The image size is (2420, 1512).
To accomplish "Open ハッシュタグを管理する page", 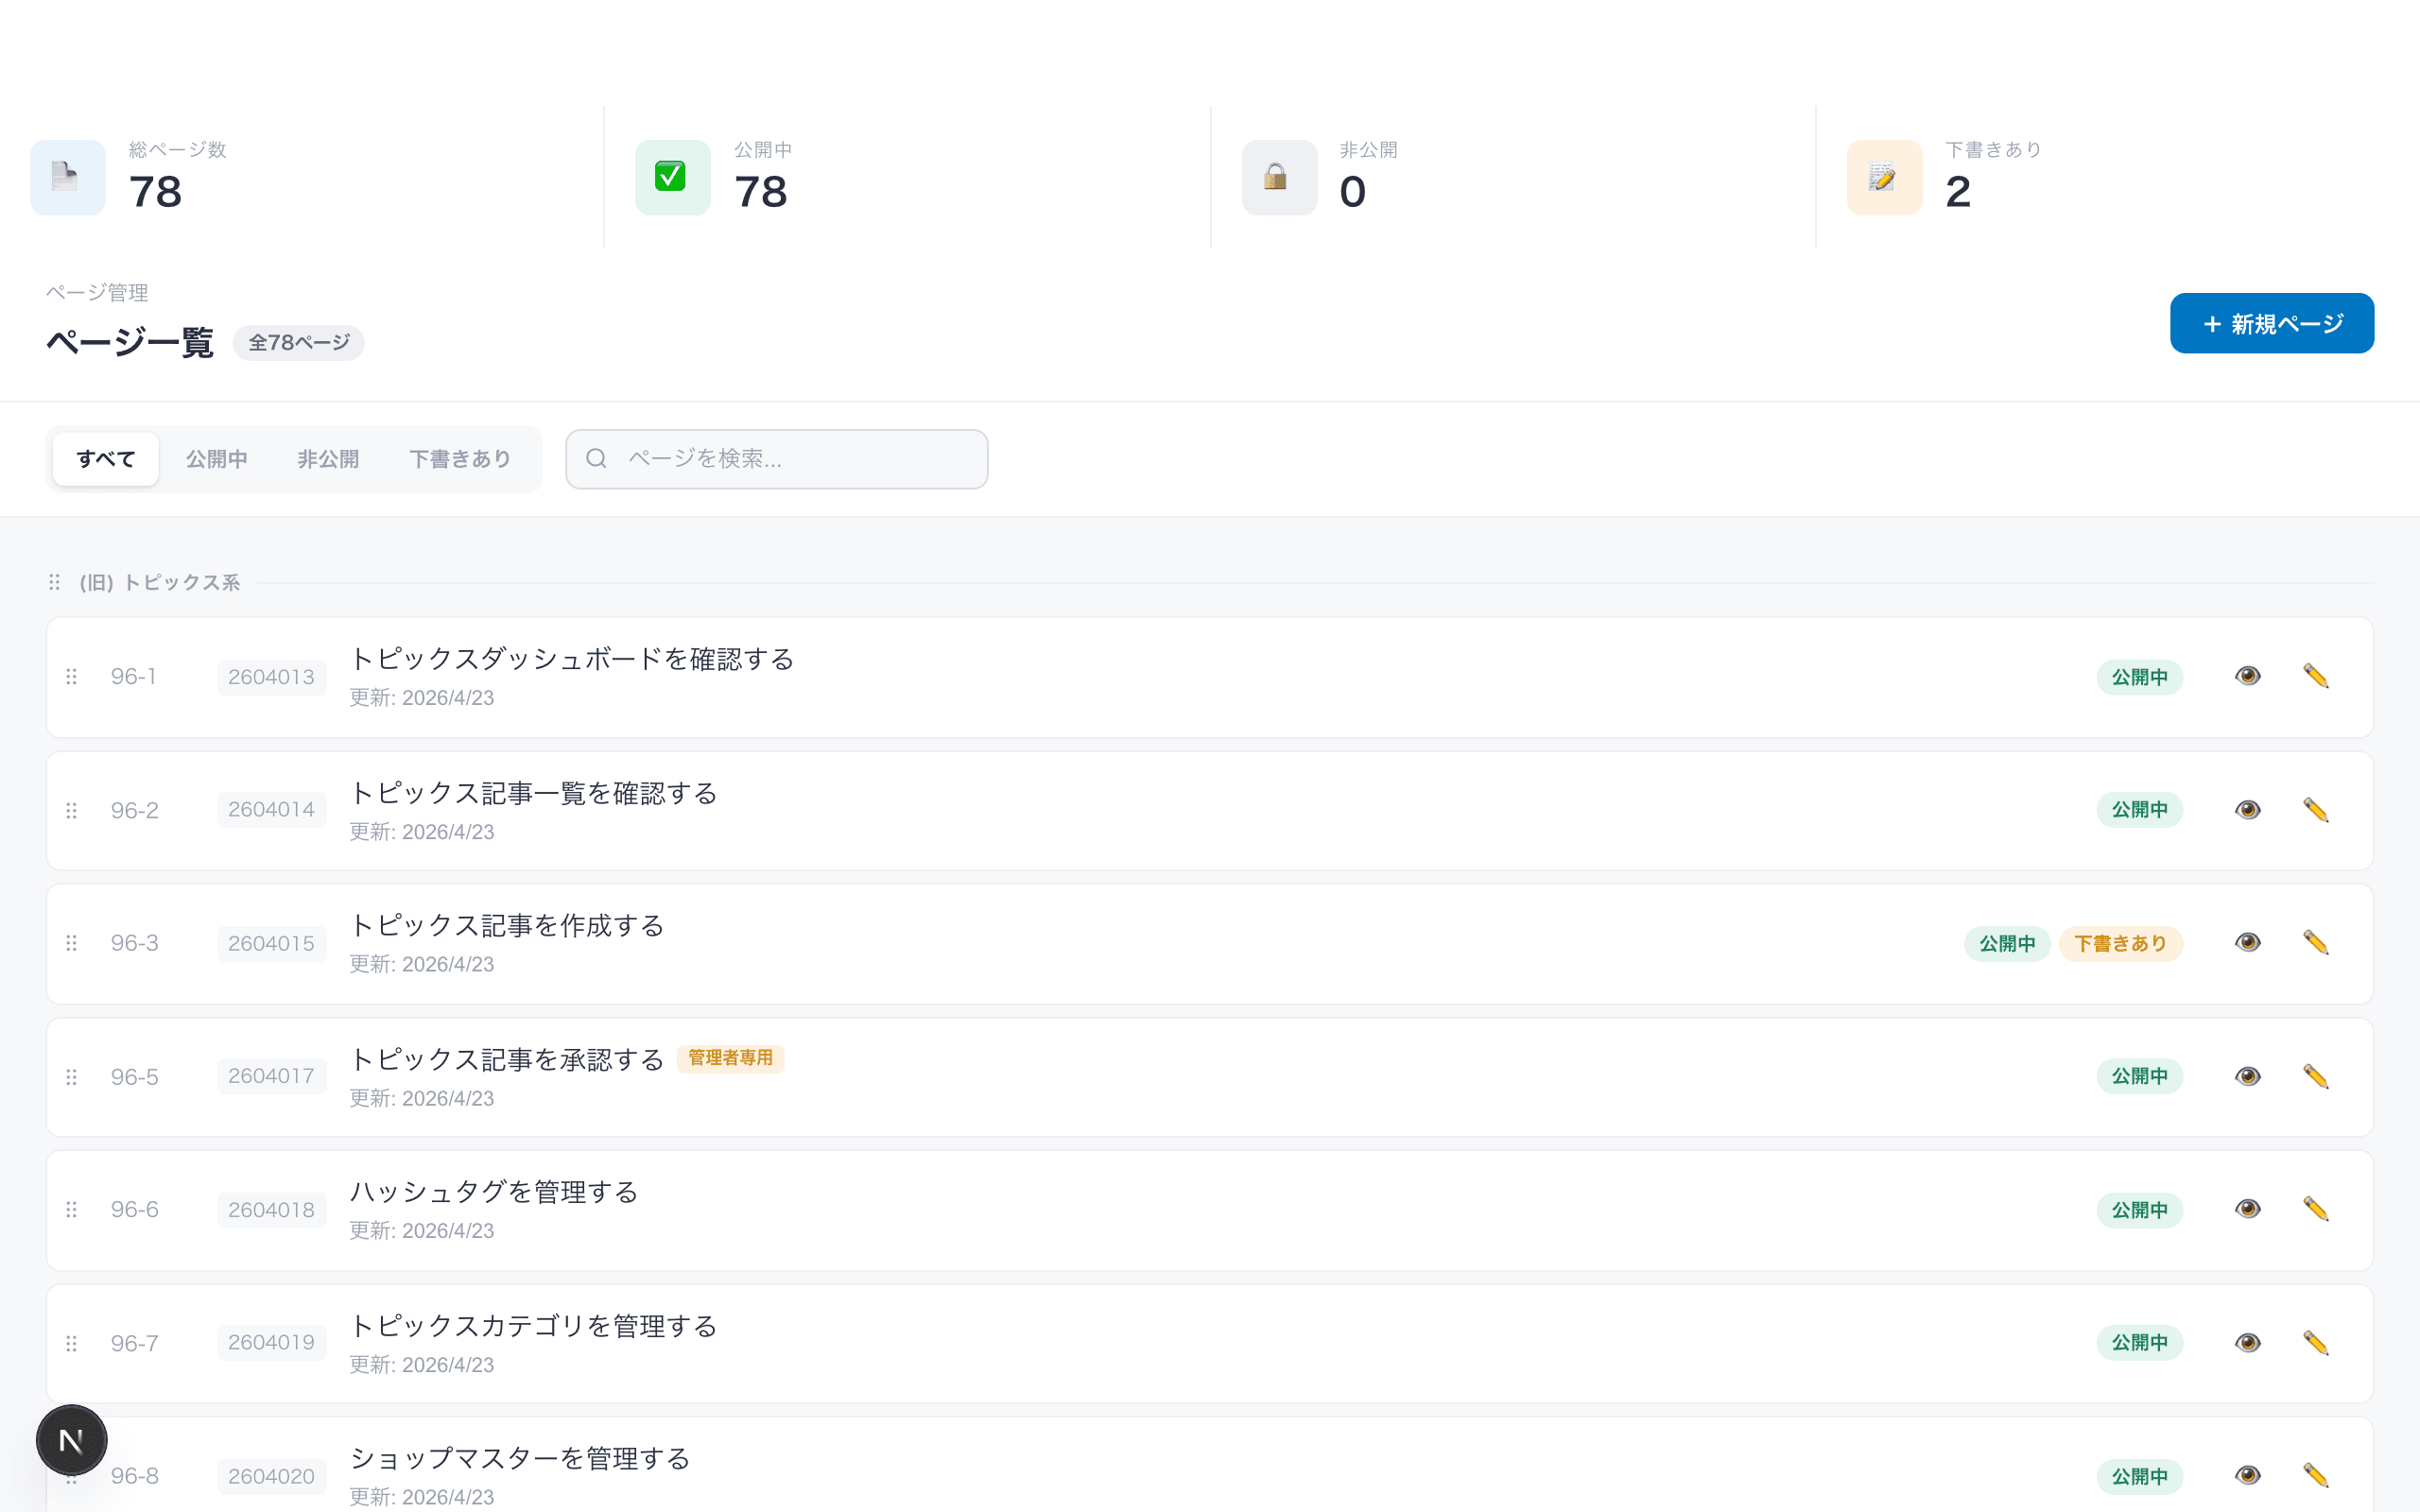I will (494, 1192).
